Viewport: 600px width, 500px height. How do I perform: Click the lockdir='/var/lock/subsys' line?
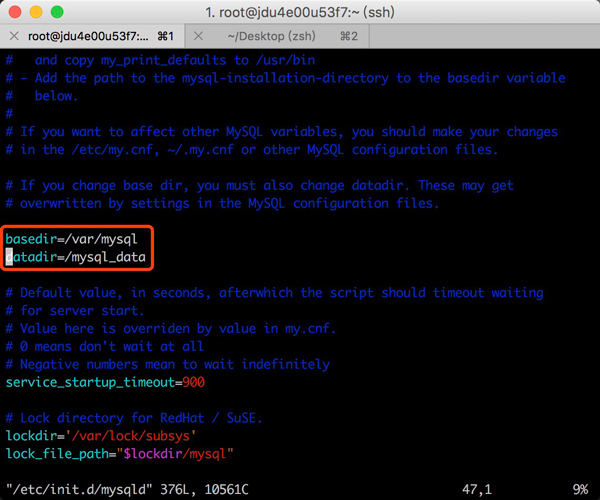point(101,436)
